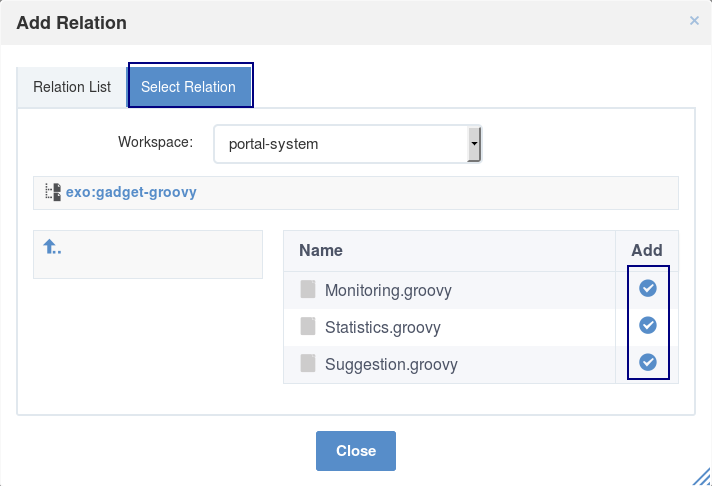Go up one folder level arrow
This screenshot has width=712, height=486.
[52, 247]
